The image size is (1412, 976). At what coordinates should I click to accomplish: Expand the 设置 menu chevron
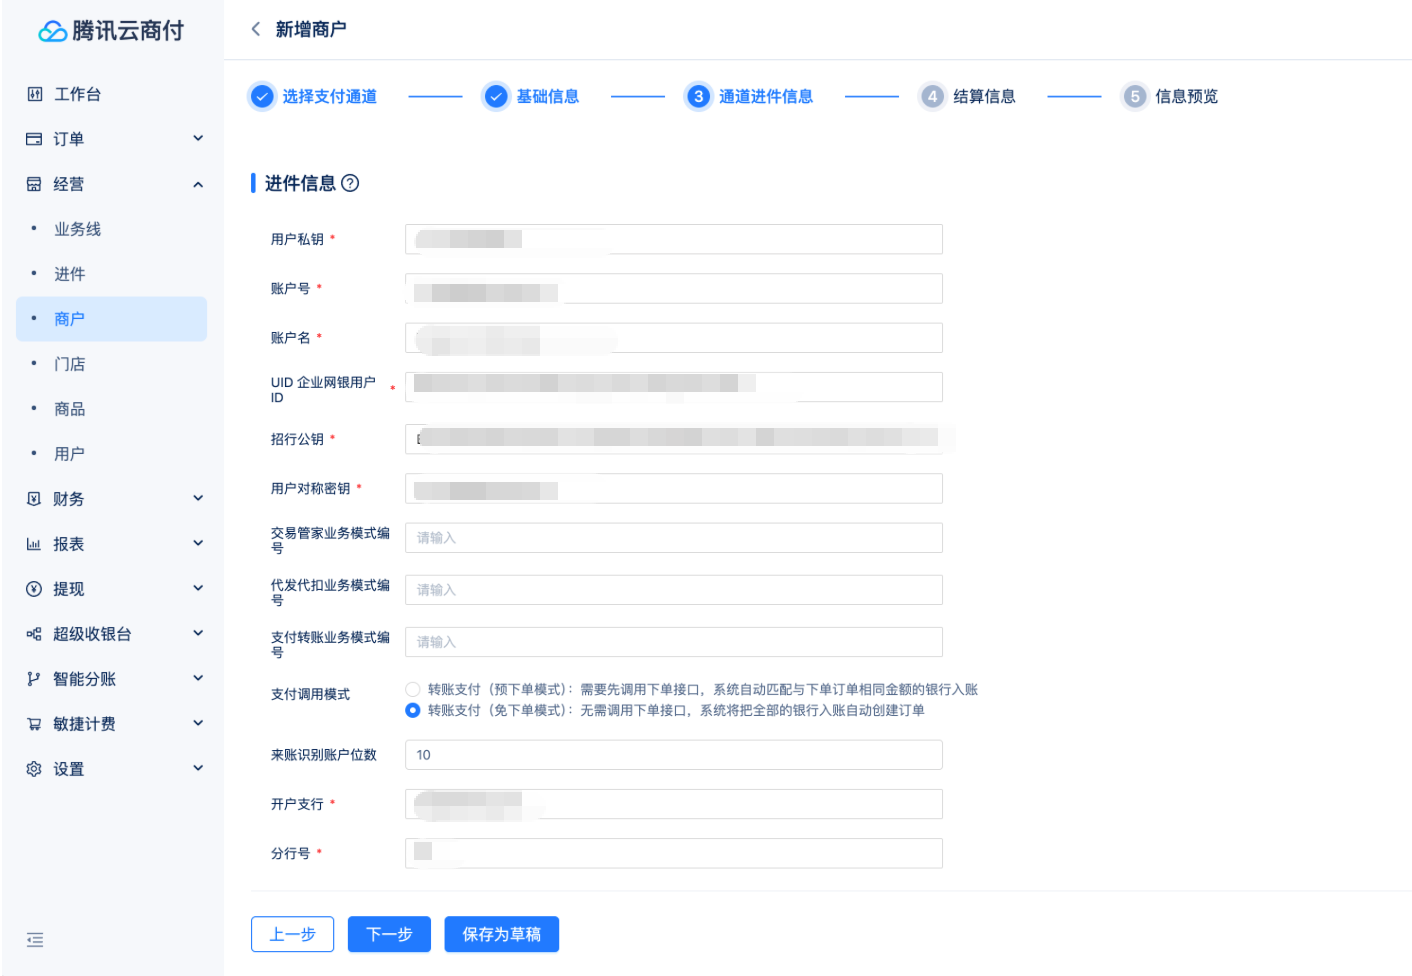tap(198, 768)
